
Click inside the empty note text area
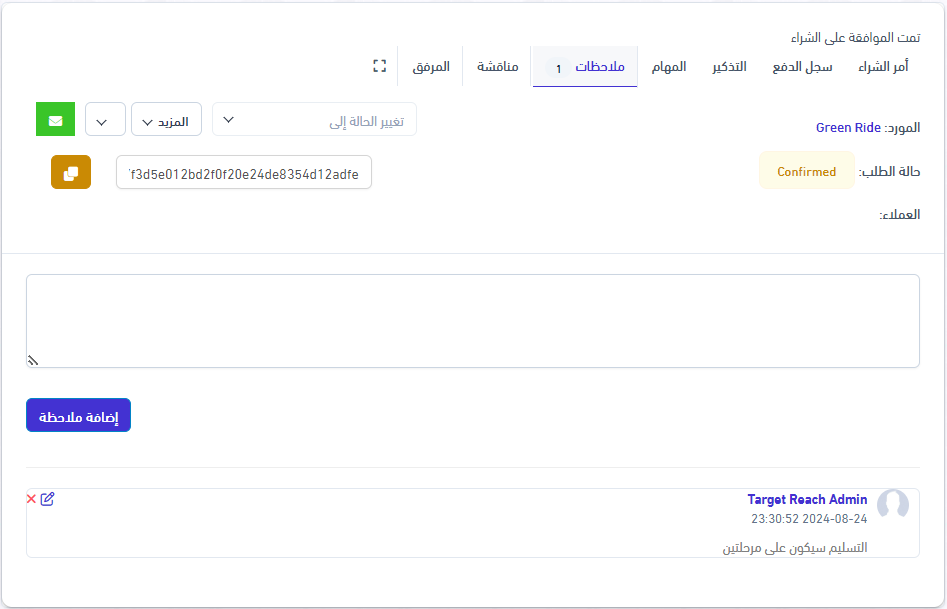coord(472,320)
